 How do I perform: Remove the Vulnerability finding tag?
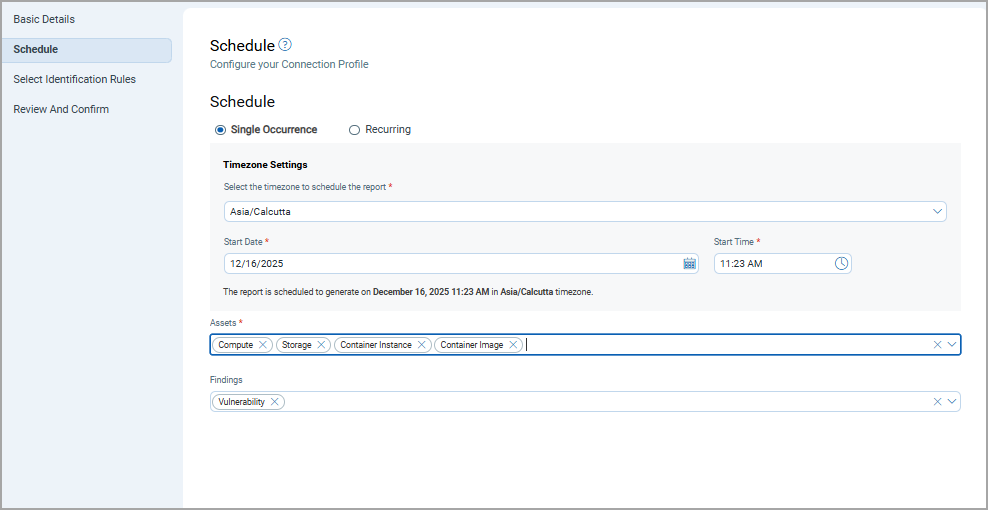click(274, 402)
